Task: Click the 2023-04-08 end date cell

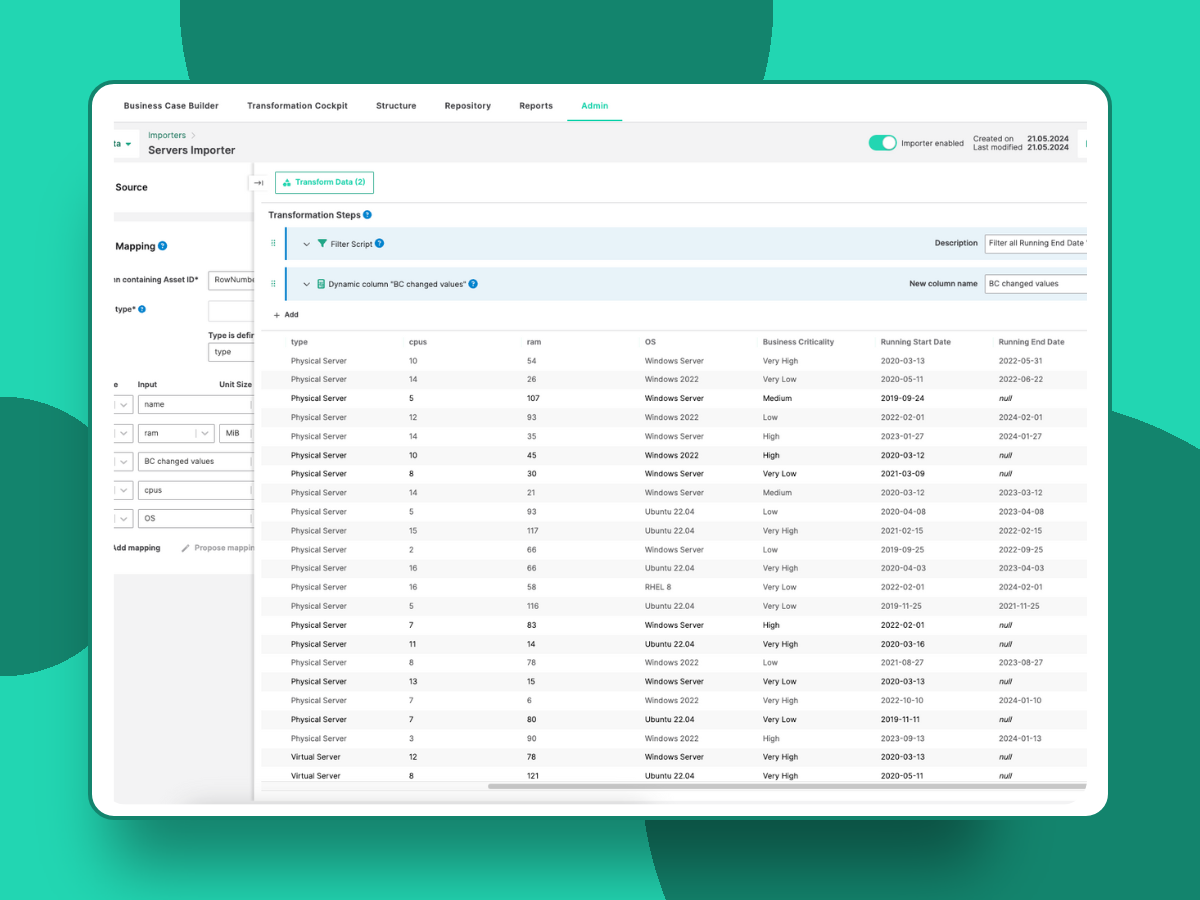Action: tap(1021, 512)
